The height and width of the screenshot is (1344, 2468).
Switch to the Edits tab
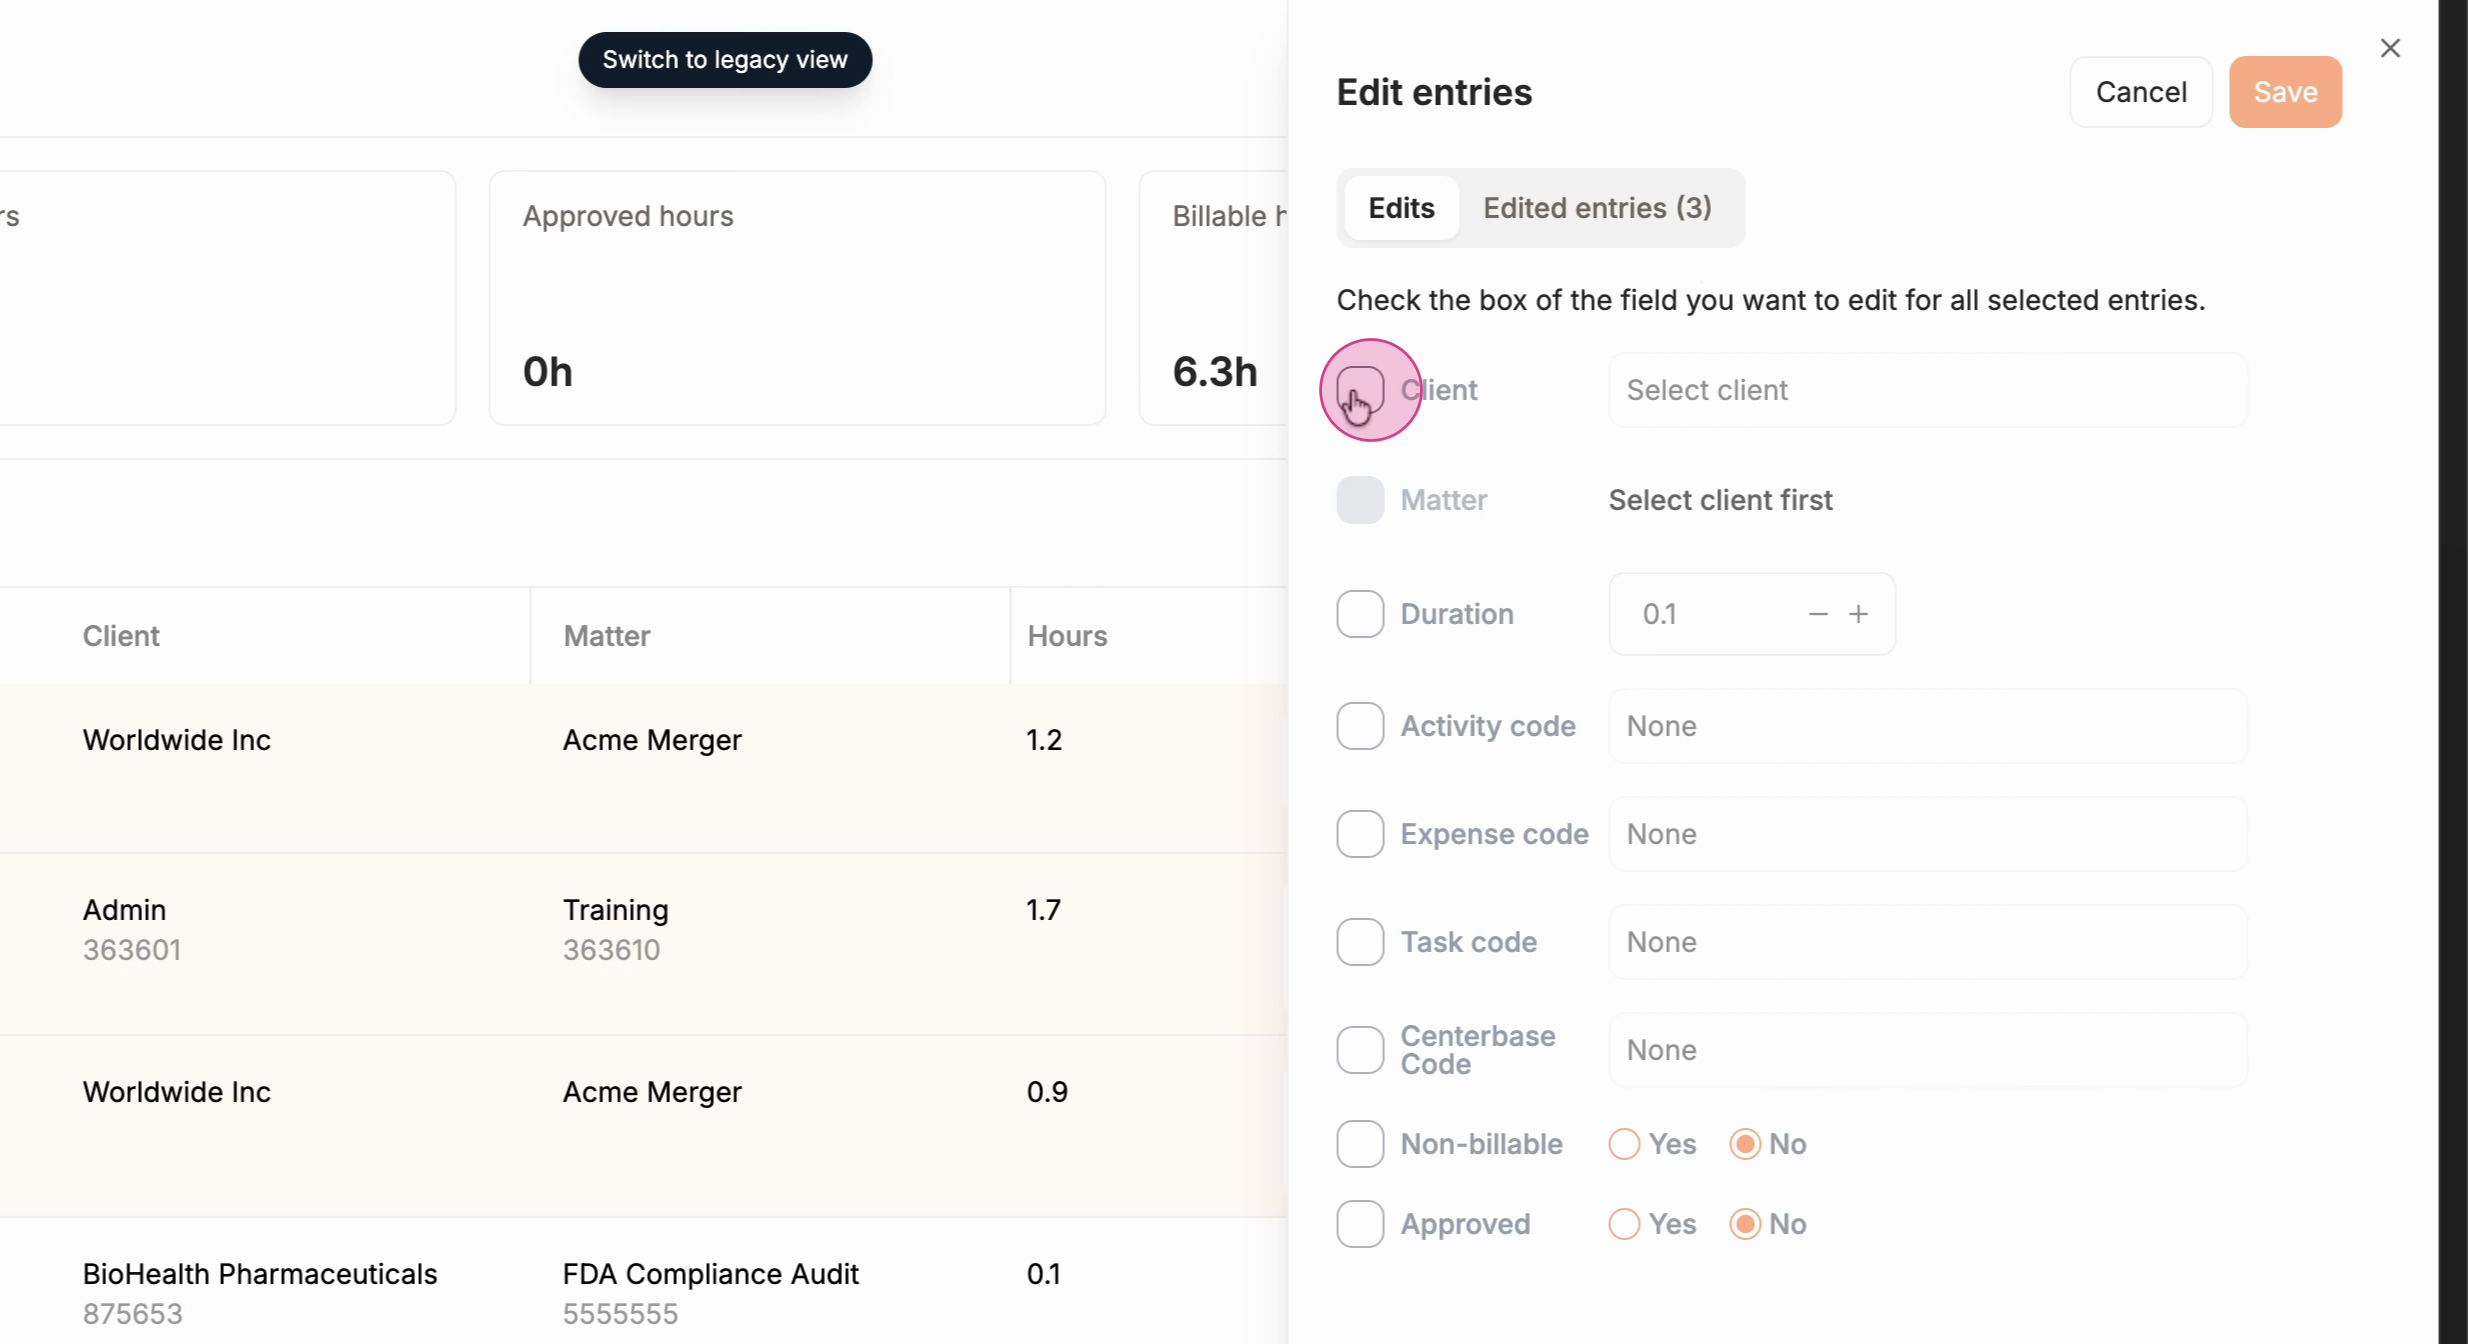point(1401,208)
